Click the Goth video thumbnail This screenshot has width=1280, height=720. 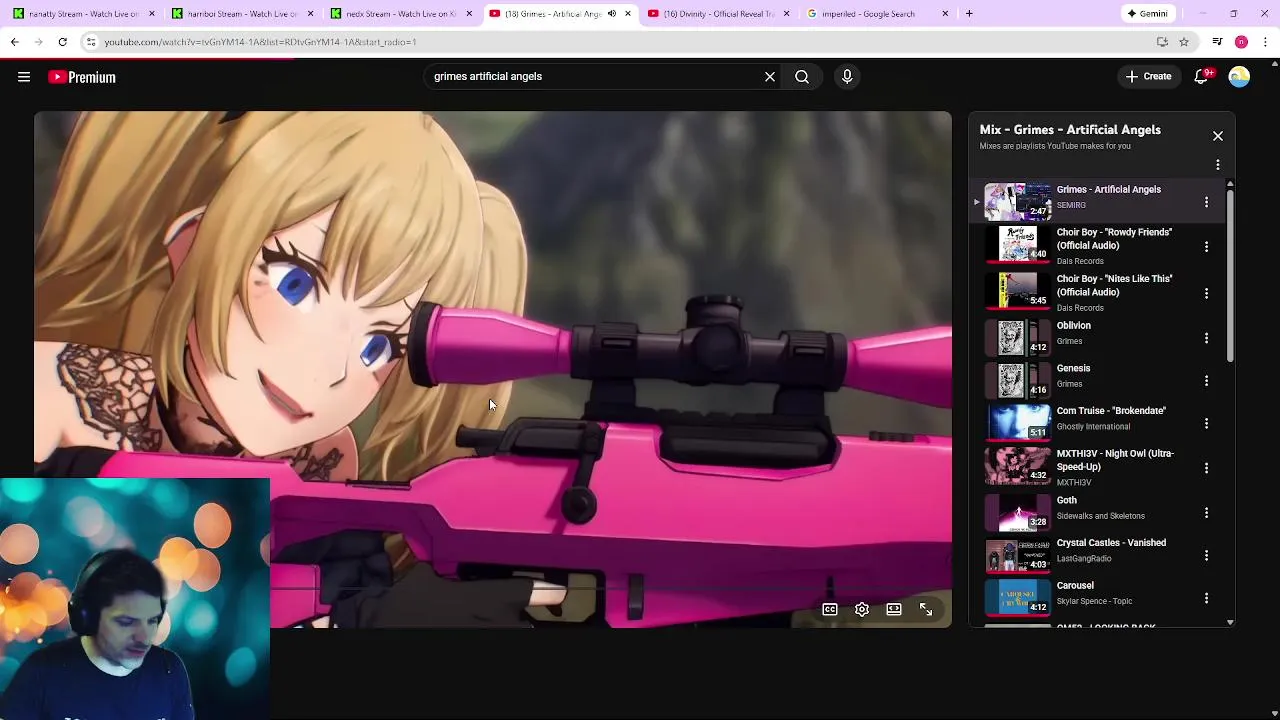[x=1018, y=512]
